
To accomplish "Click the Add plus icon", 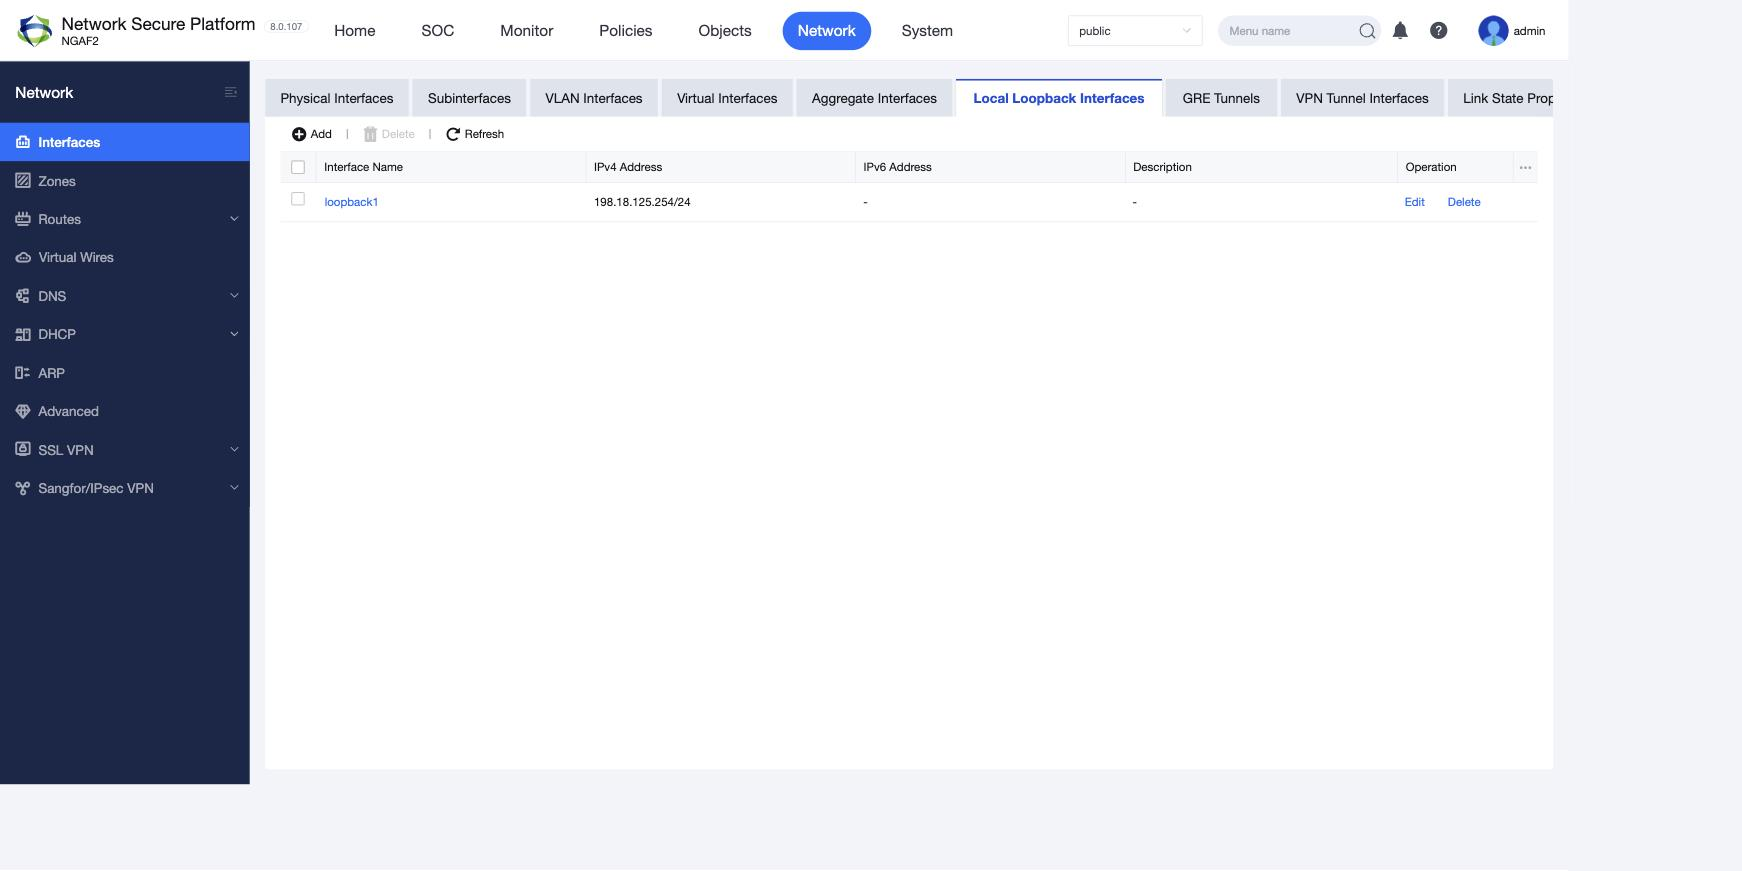I will (x=299, y=134).
